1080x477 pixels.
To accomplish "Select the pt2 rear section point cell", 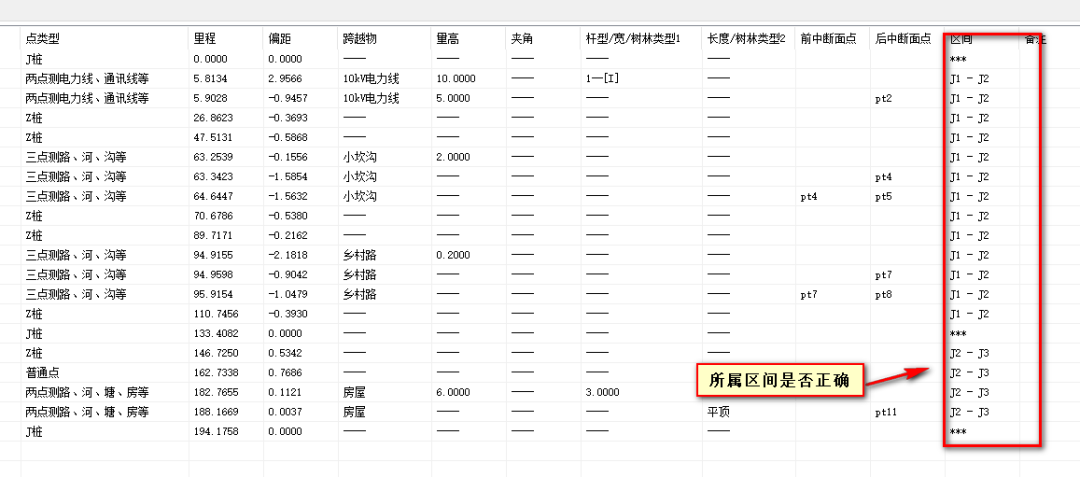I will [883, 99].
